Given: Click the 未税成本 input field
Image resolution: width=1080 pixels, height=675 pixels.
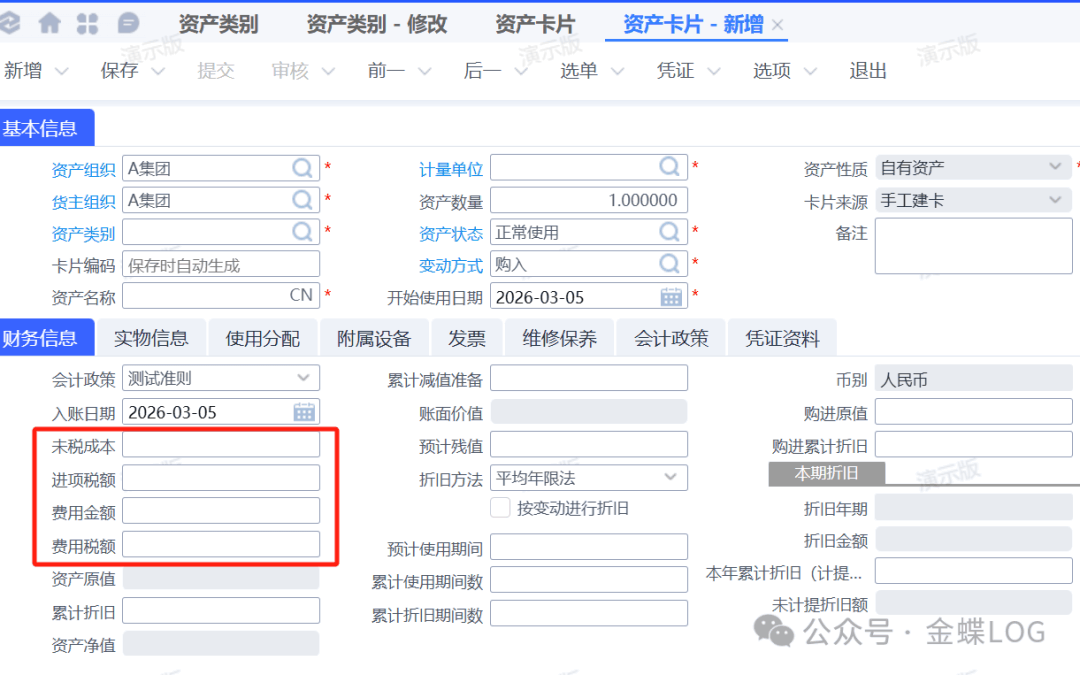Looking at the screenshot, I should click(x=221, y=445).
